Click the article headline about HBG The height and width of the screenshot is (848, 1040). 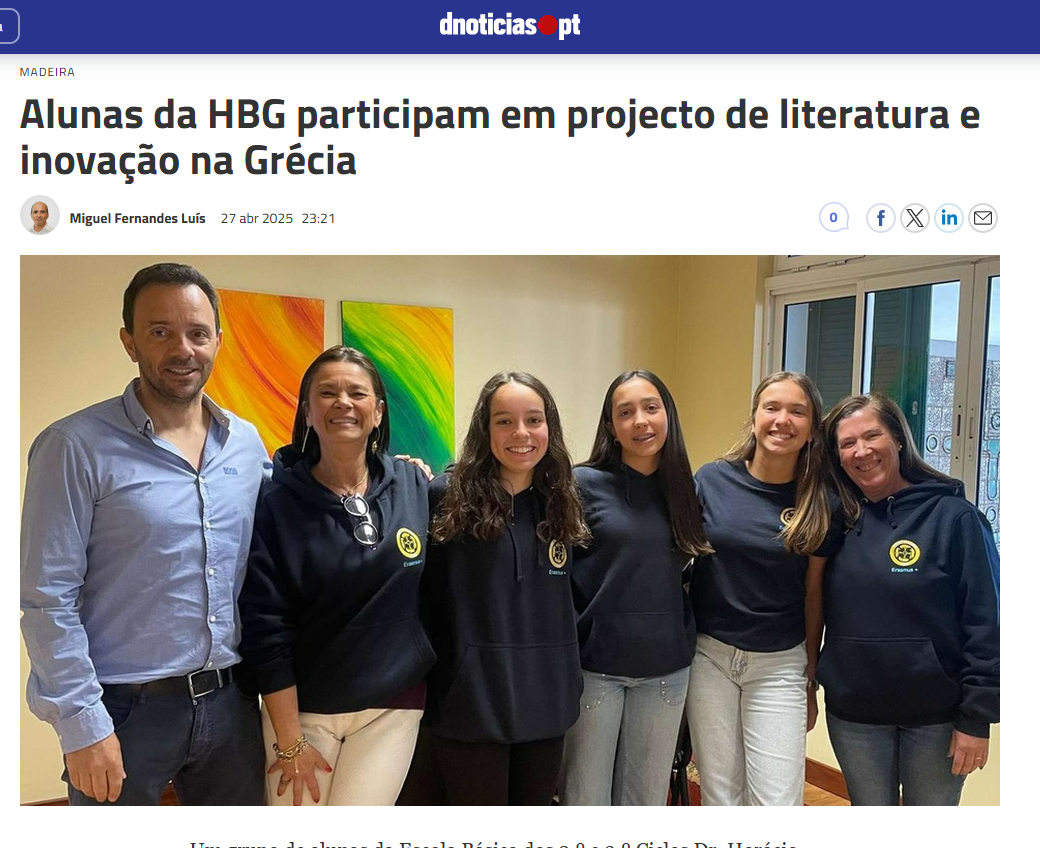[499, 138]
